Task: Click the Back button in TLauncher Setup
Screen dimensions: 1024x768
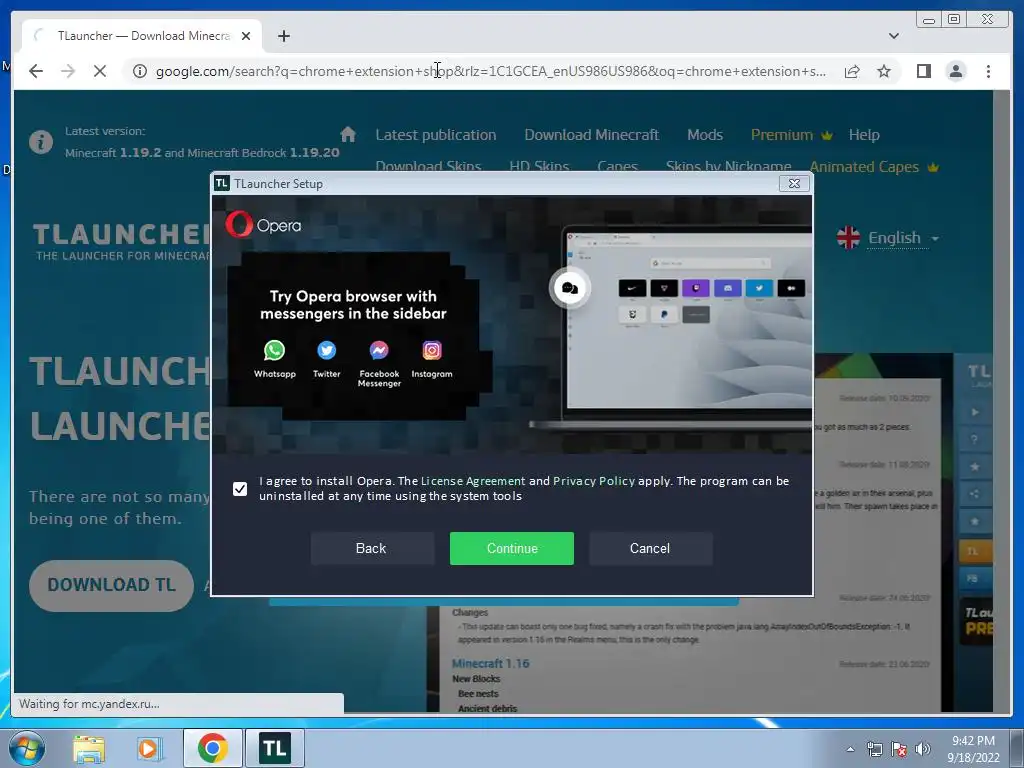Action: tap(372, 548)
